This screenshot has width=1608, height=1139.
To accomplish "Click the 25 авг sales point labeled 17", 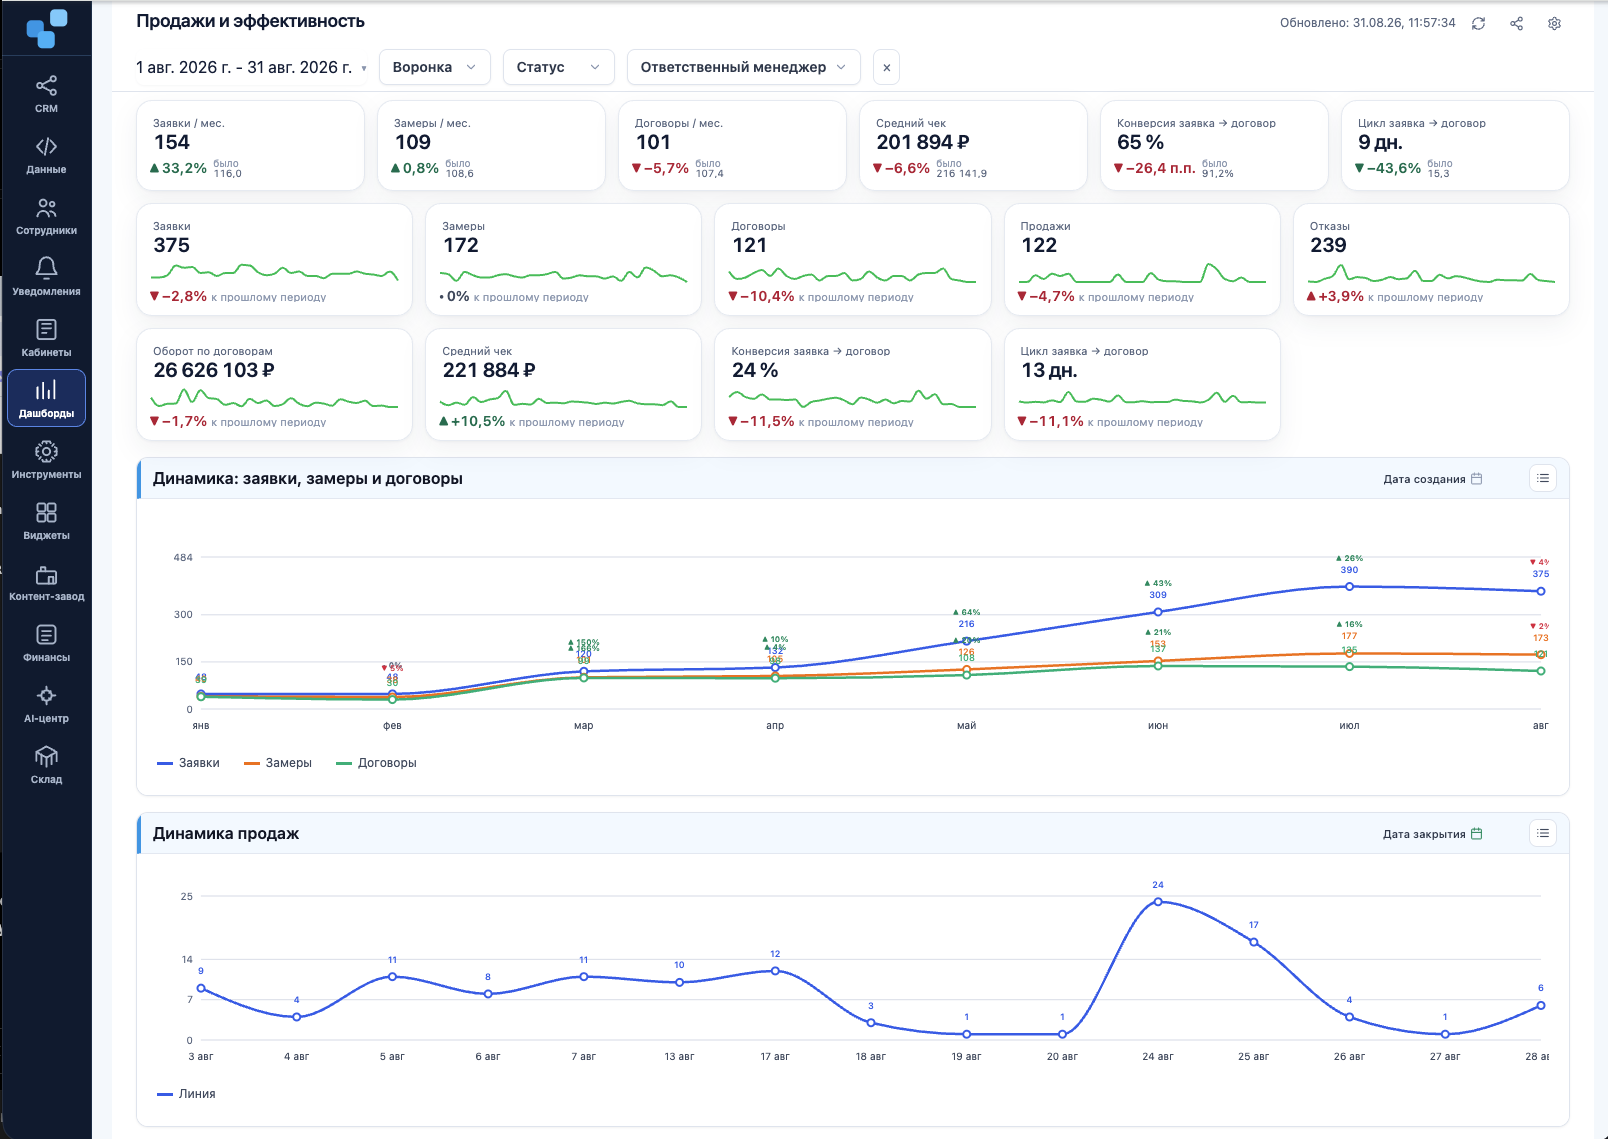I will [1254, 942].
